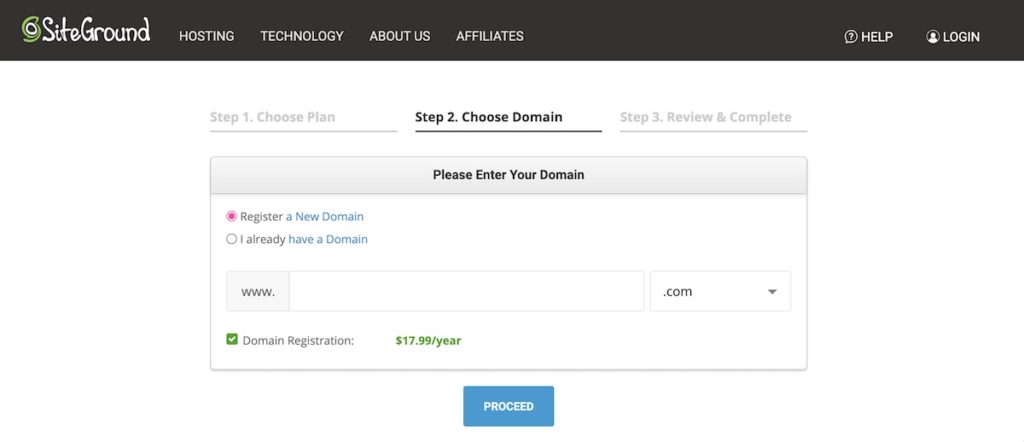Focus the domain name input field
The image size is (1024, 442).
click(x=466, y=291)
